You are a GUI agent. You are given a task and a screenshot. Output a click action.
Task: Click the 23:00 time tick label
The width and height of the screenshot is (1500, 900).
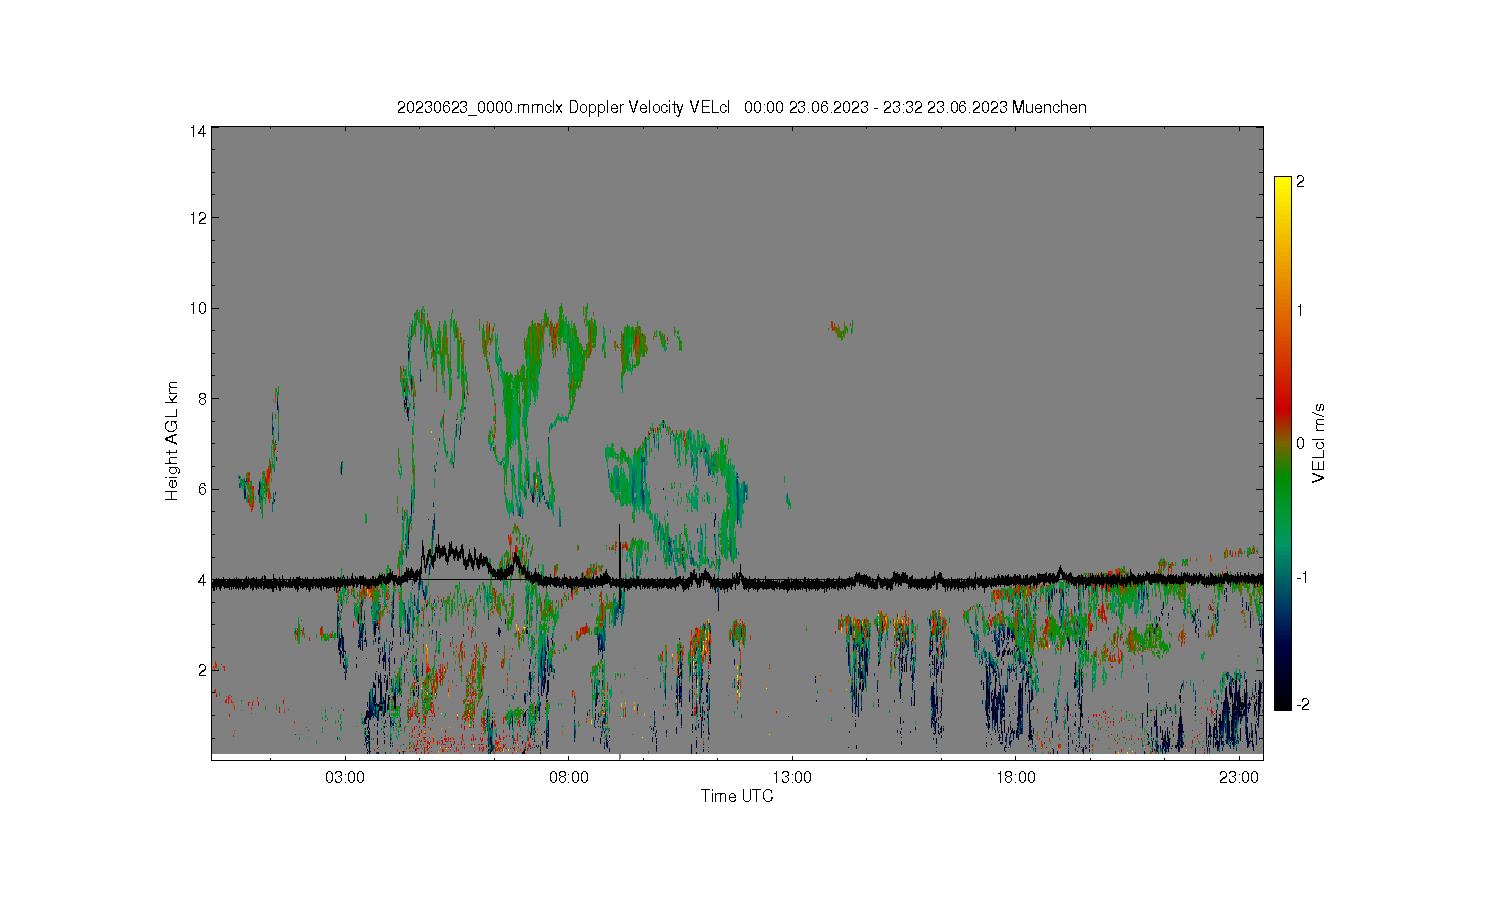coord(1239,777)
